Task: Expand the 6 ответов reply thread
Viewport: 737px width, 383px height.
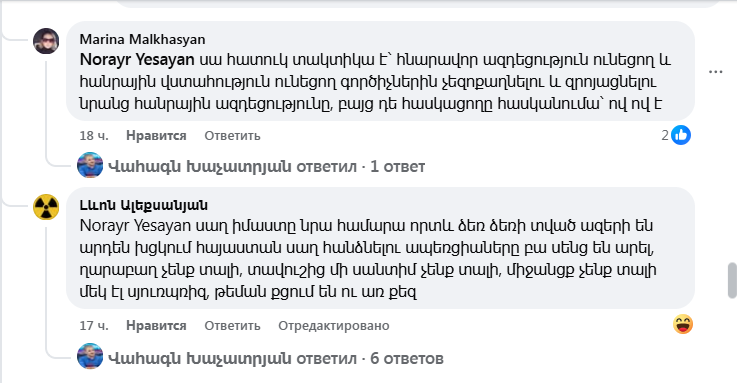Action: [276, 359]
